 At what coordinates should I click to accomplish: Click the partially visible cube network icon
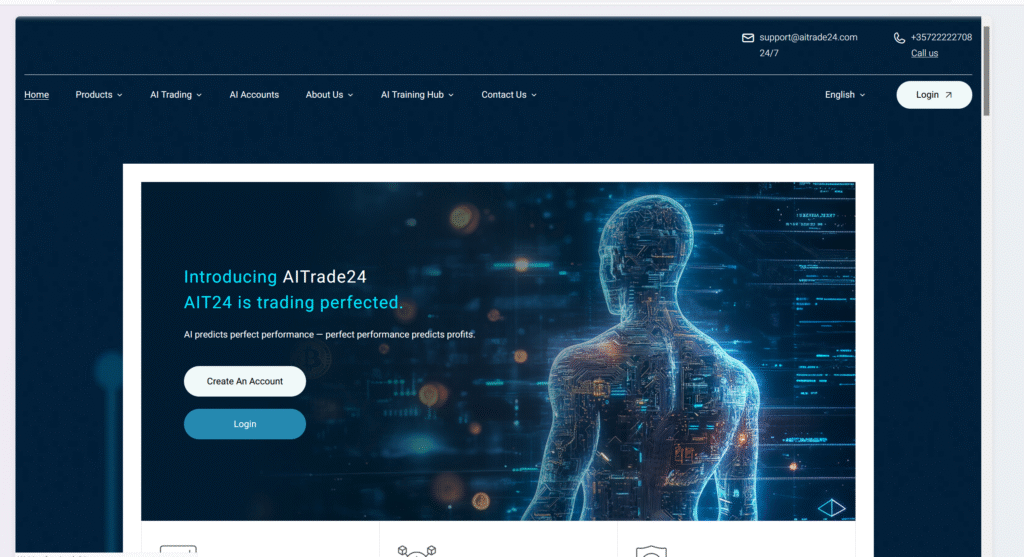(x=413, y=550)
